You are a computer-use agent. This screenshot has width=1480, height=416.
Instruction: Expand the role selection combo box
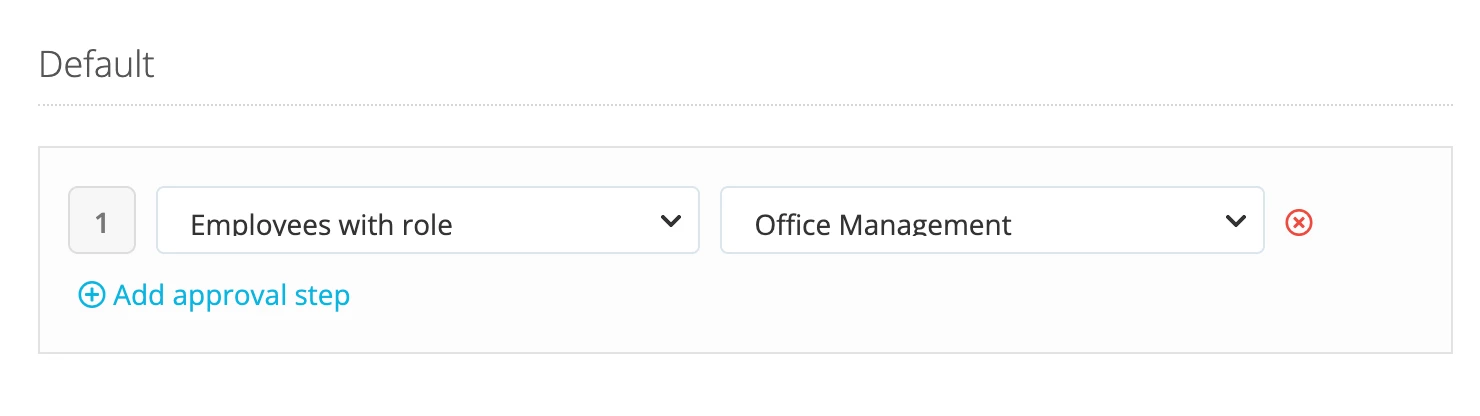992,220
